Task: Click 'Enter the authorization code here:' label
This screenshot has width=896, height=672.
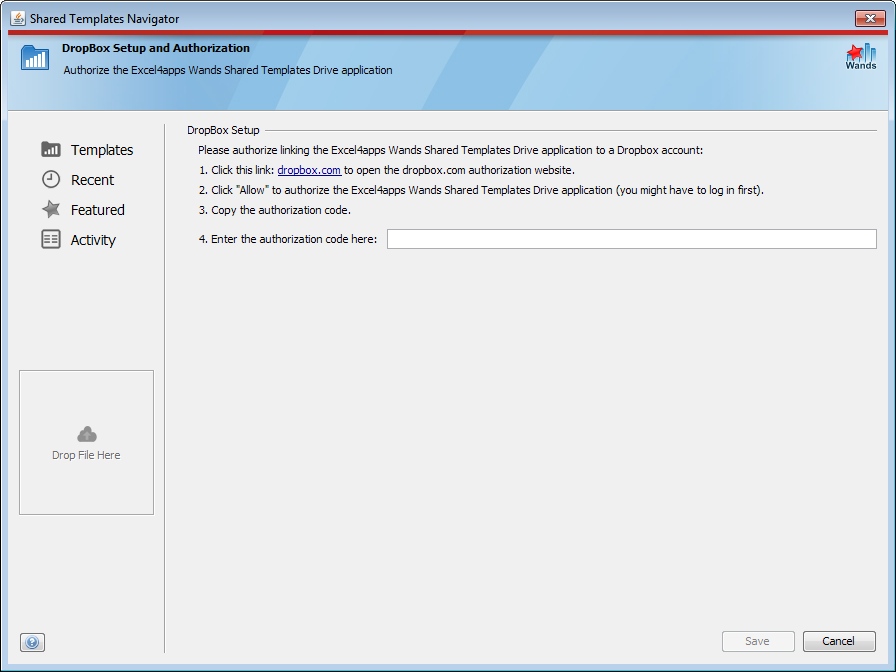Action: (294, 239)
